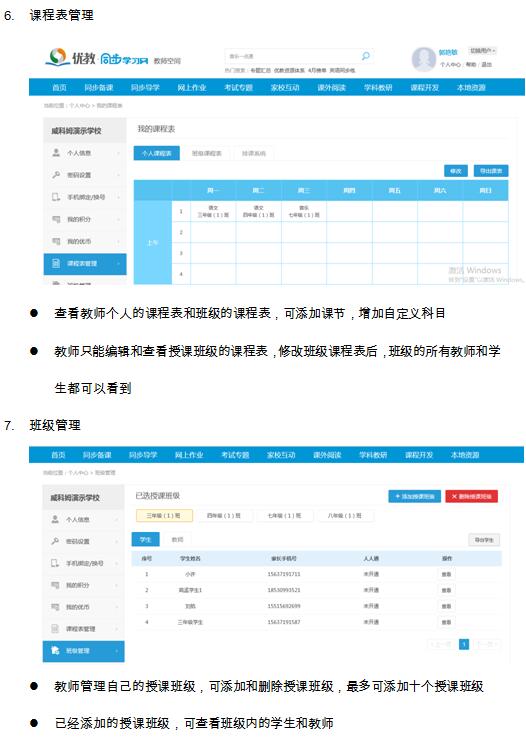
Task: Click the 个人中心 link under username
Action: tap(450, 64)
